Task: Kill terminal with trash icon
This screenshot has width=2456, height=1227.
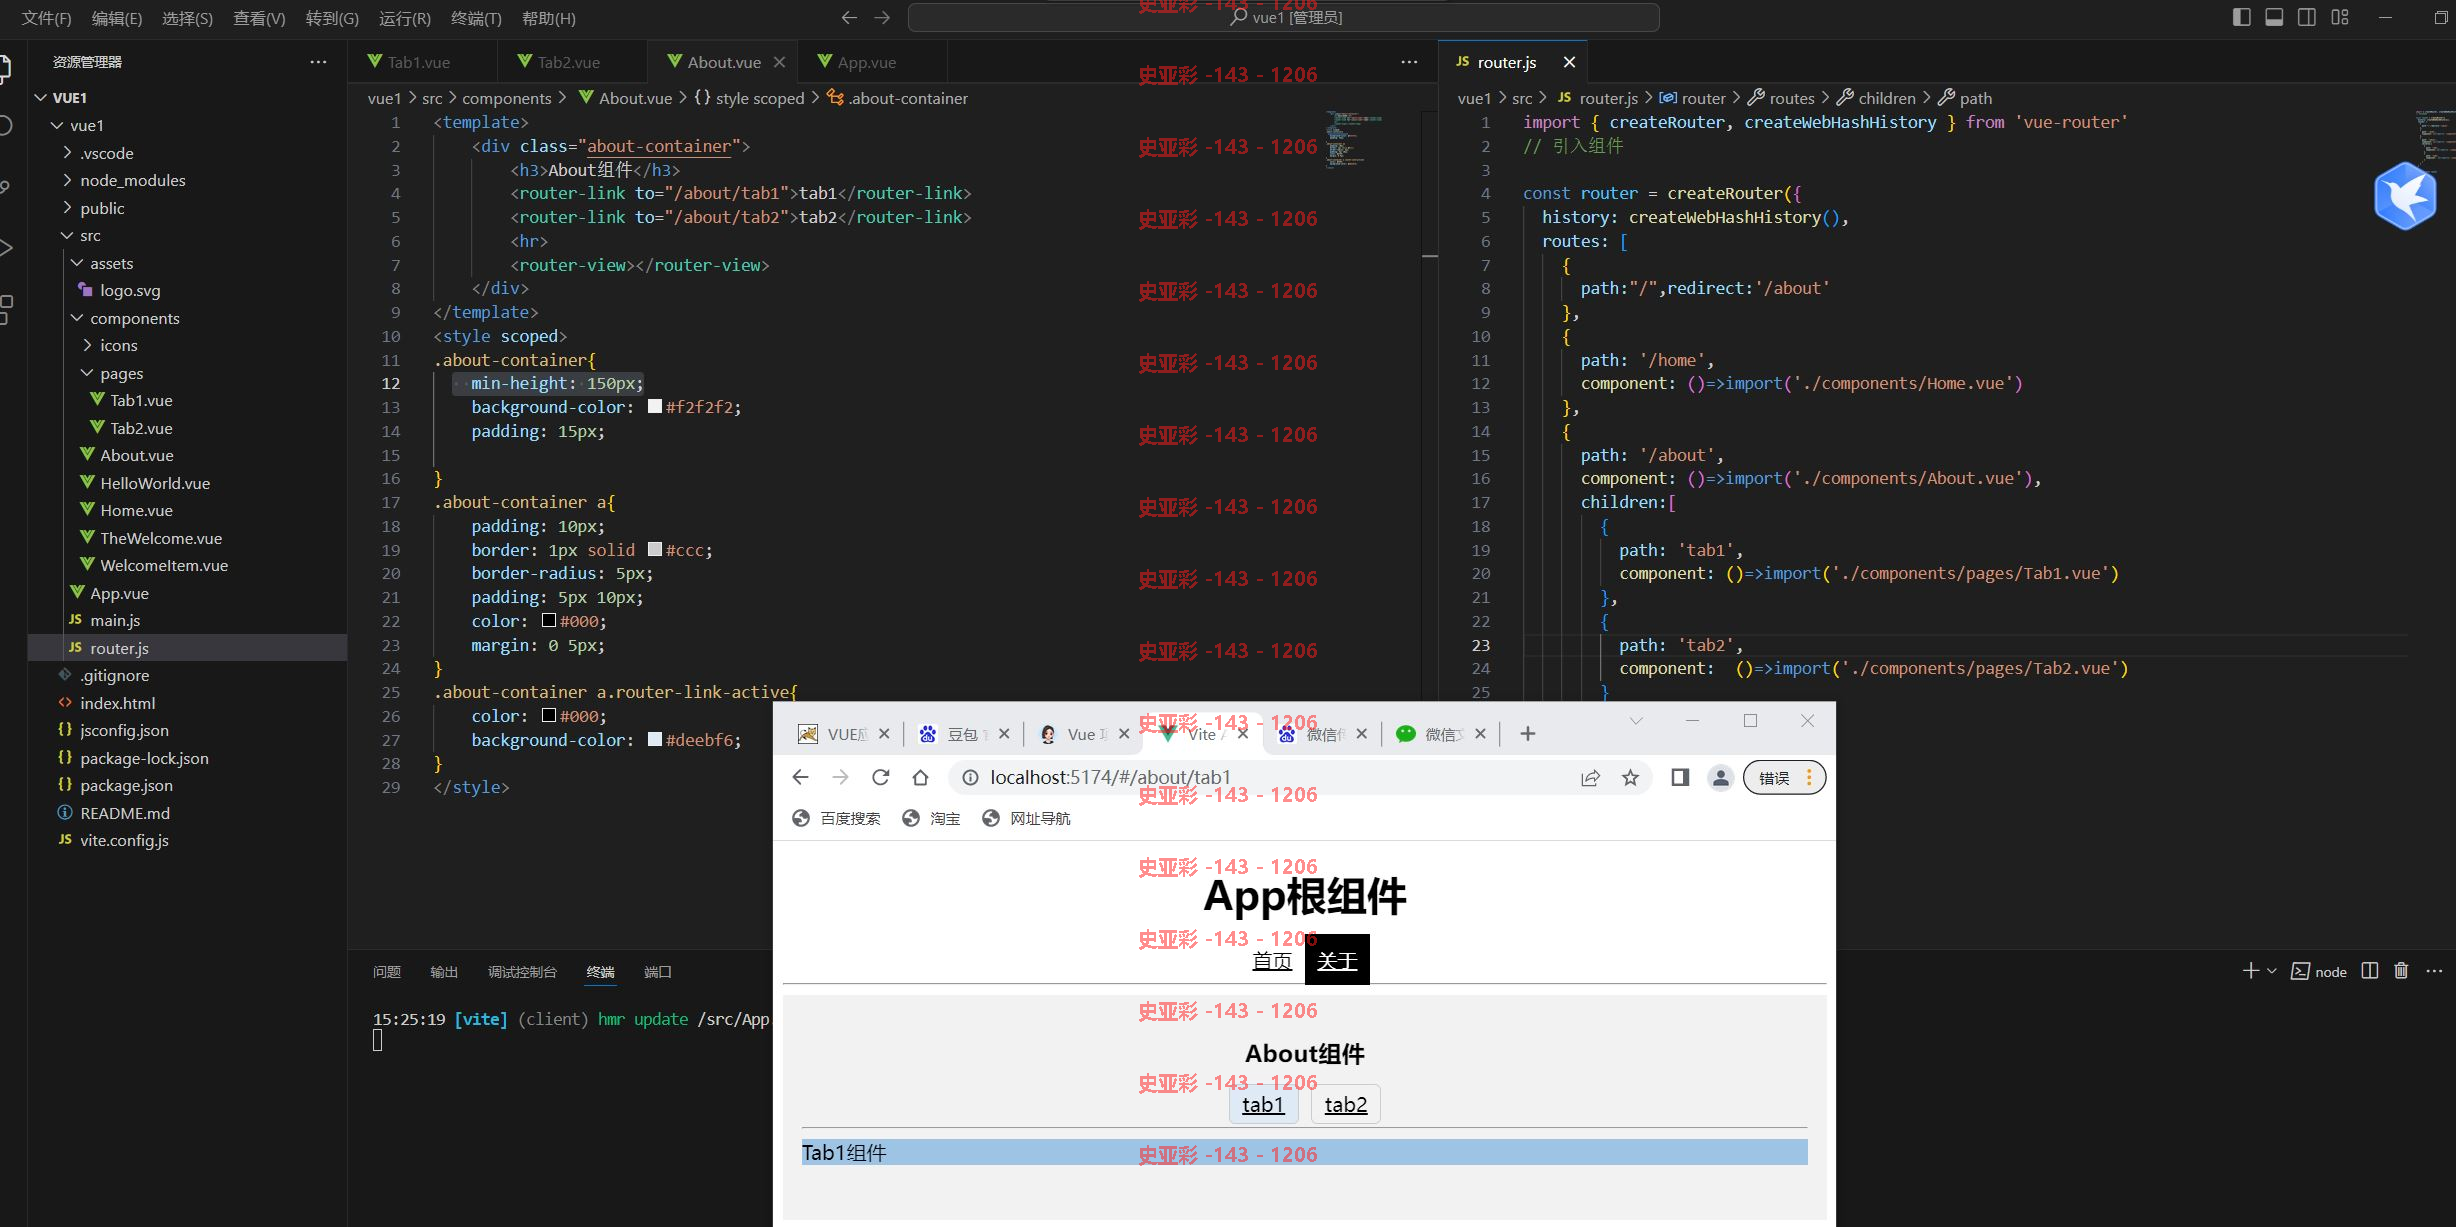Action: point(2401,971)
